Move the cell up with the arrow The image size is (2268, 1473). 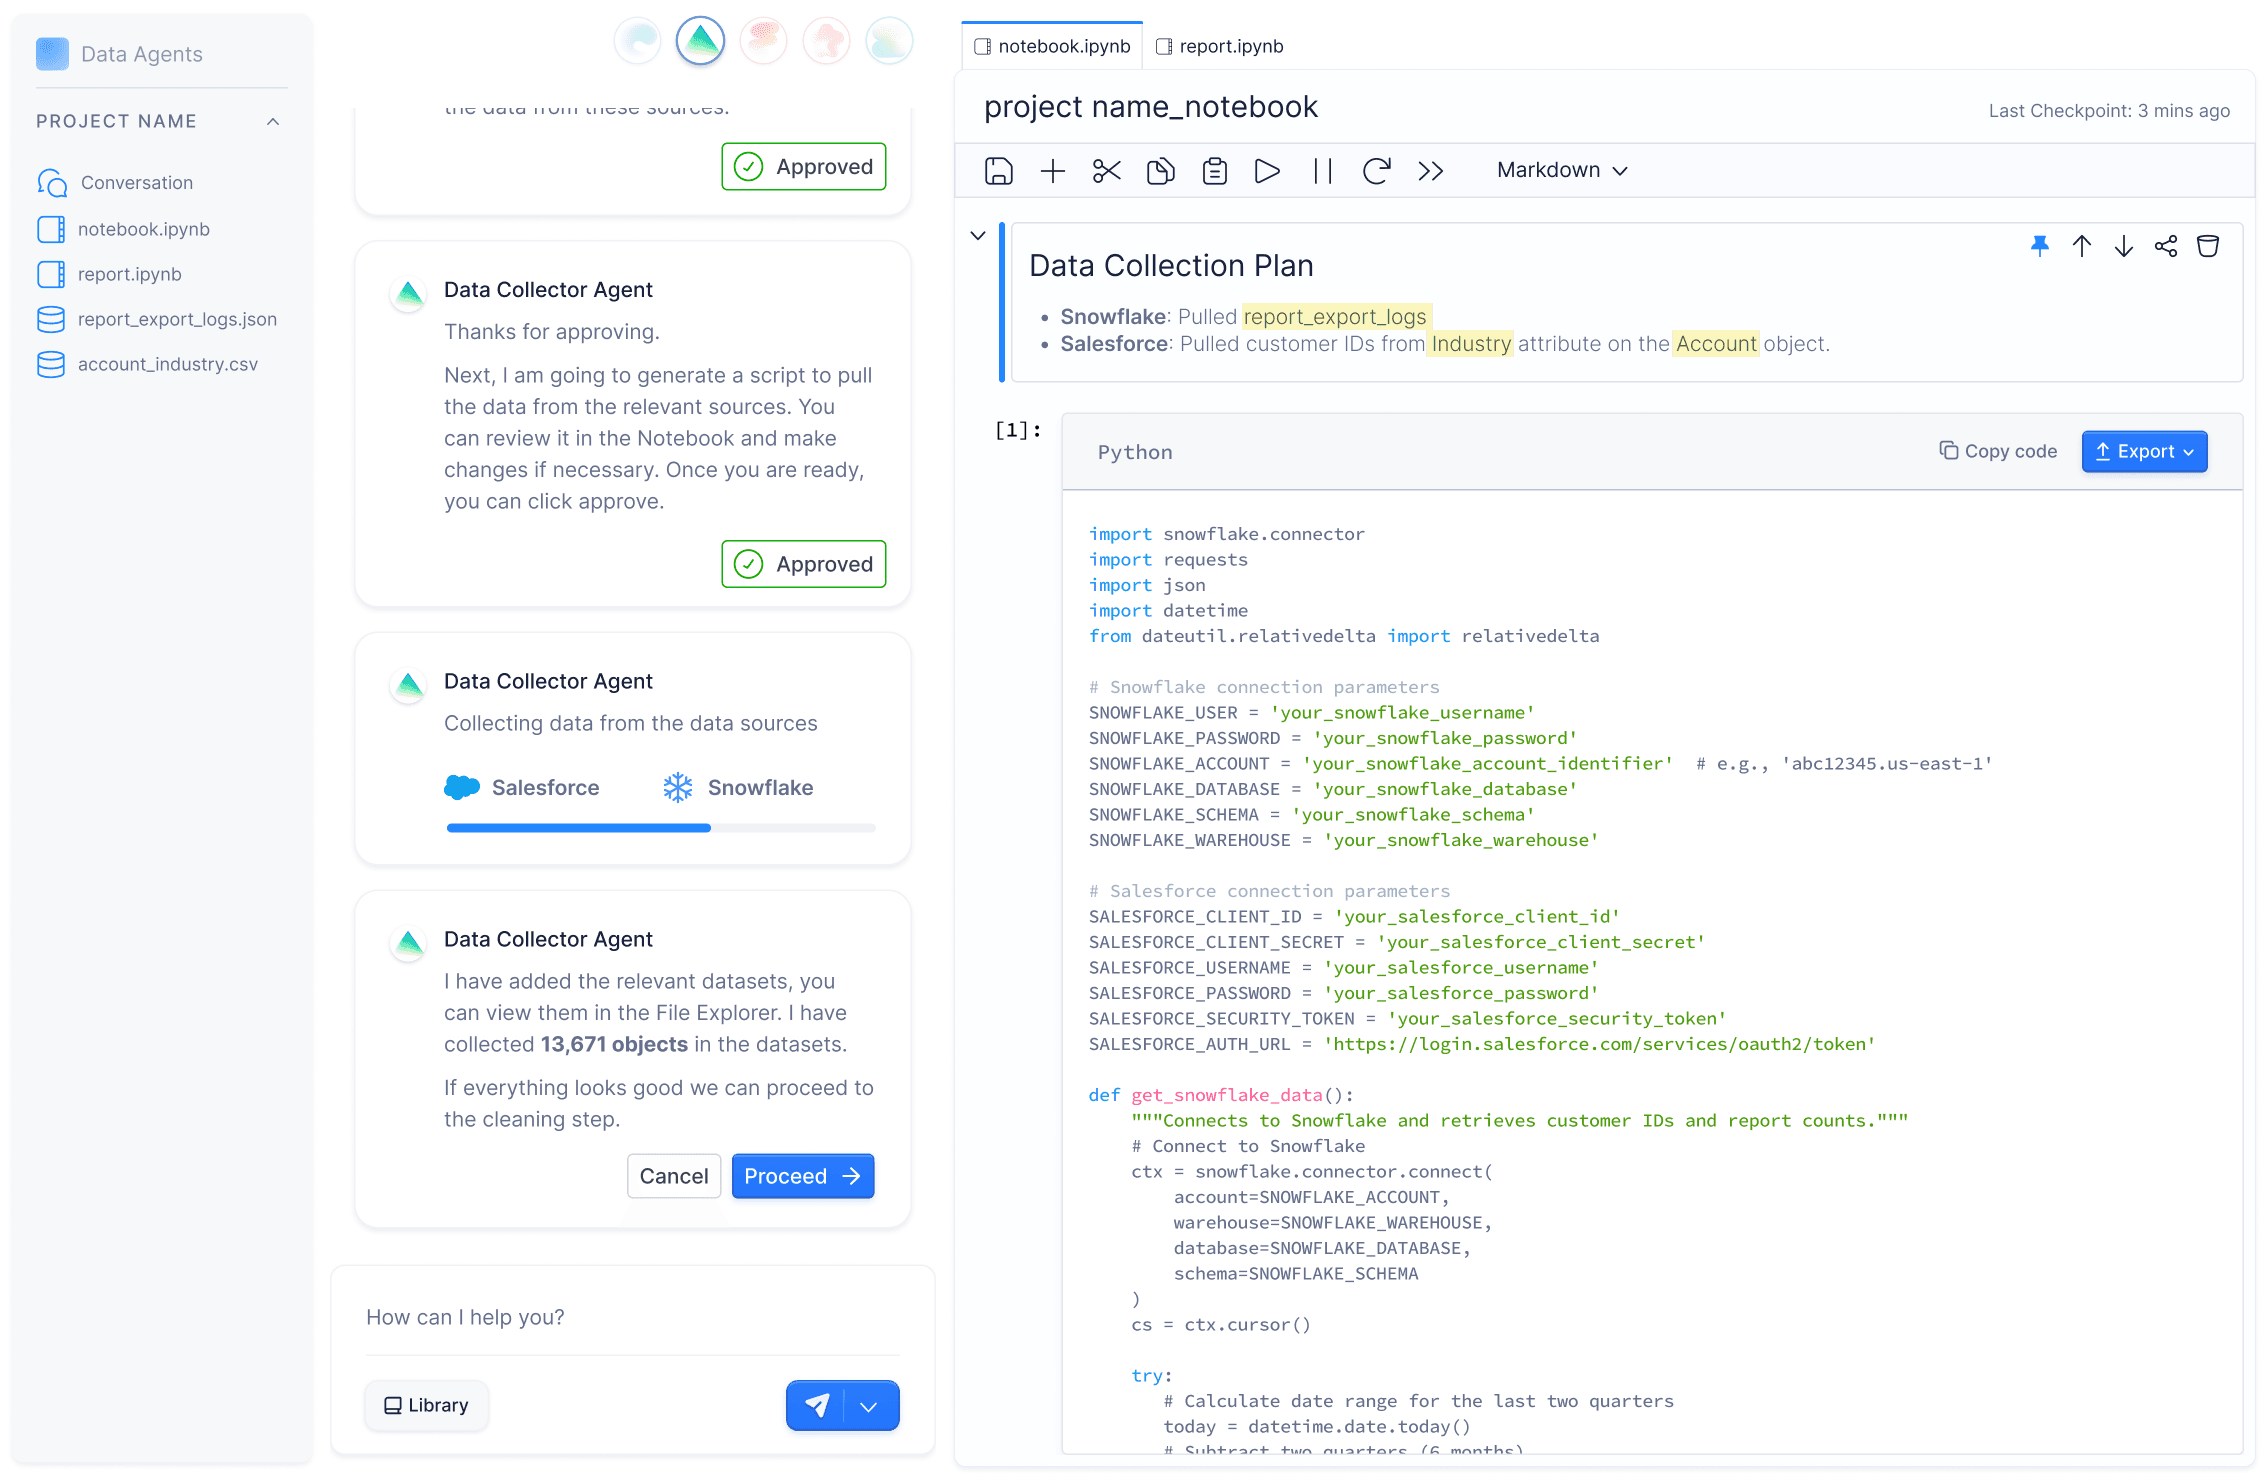2082,246
